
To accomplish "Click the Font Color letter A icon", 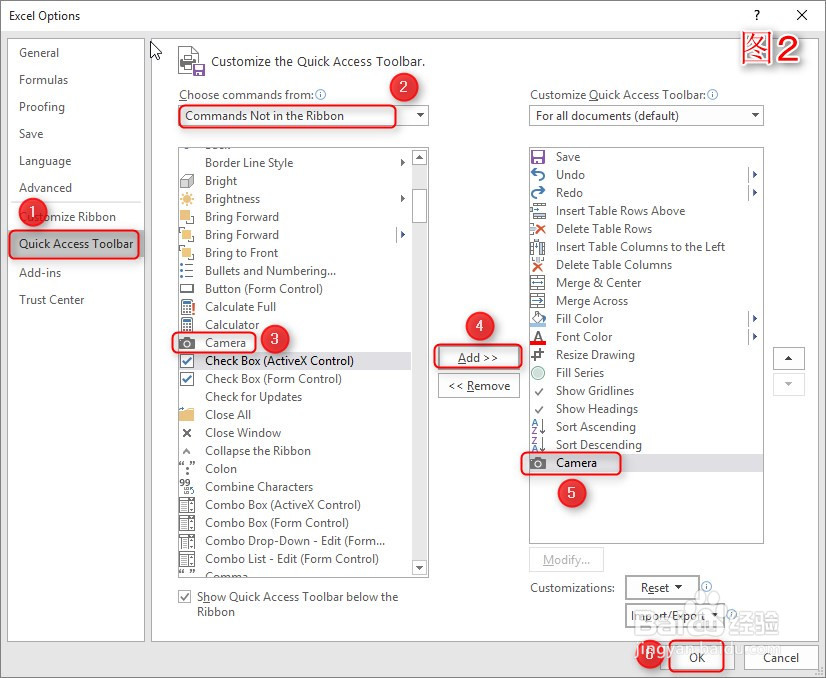I will tap(538, 337).
